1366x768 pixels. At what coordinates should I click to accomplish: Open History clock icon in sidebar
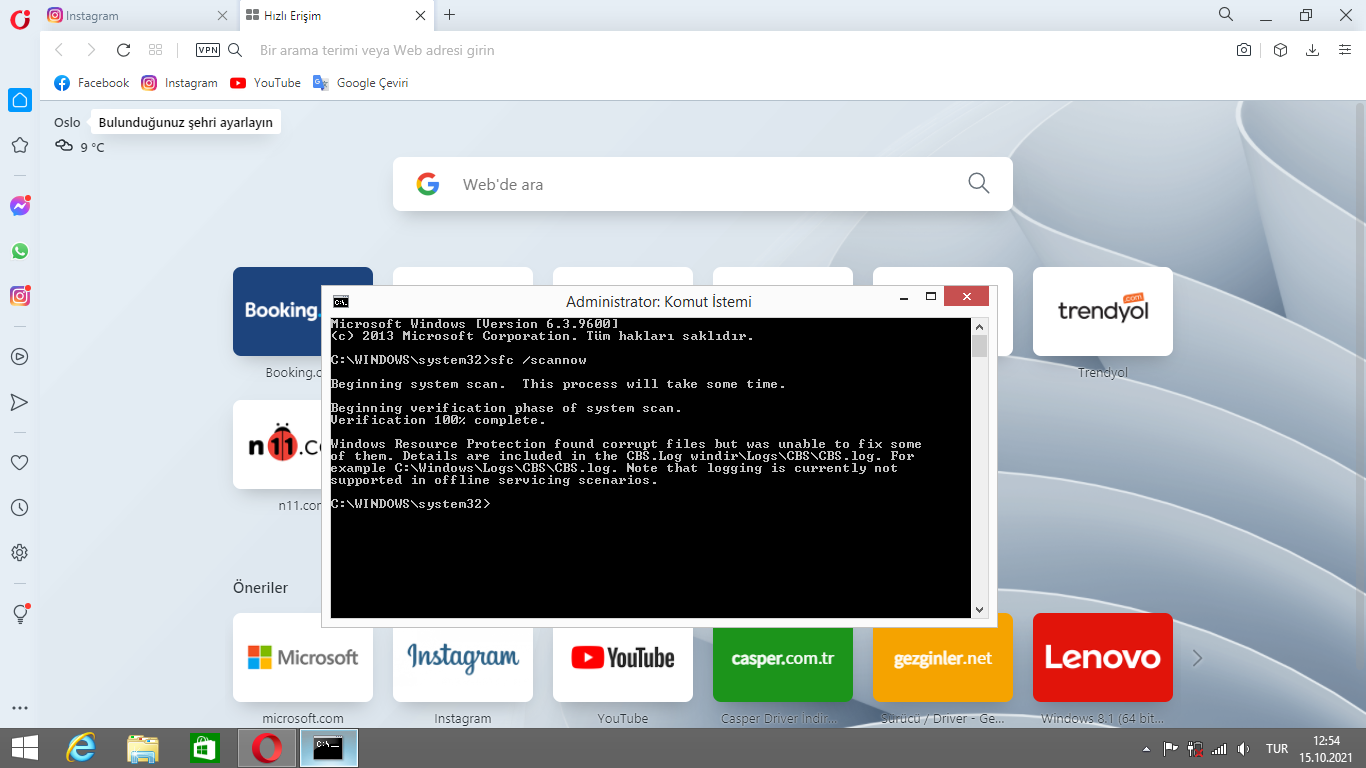tap(20, 507)
